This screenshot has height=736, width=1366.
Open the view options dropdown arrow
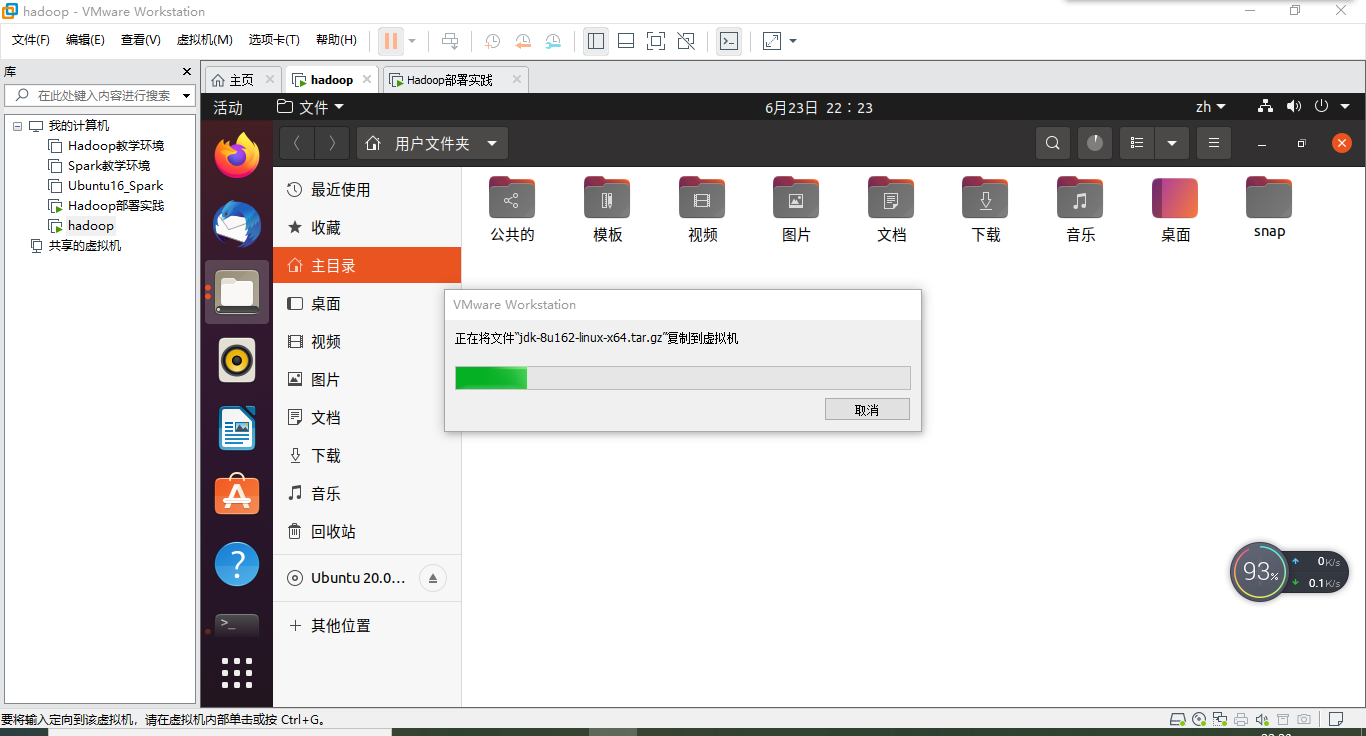click(1172, 143)
